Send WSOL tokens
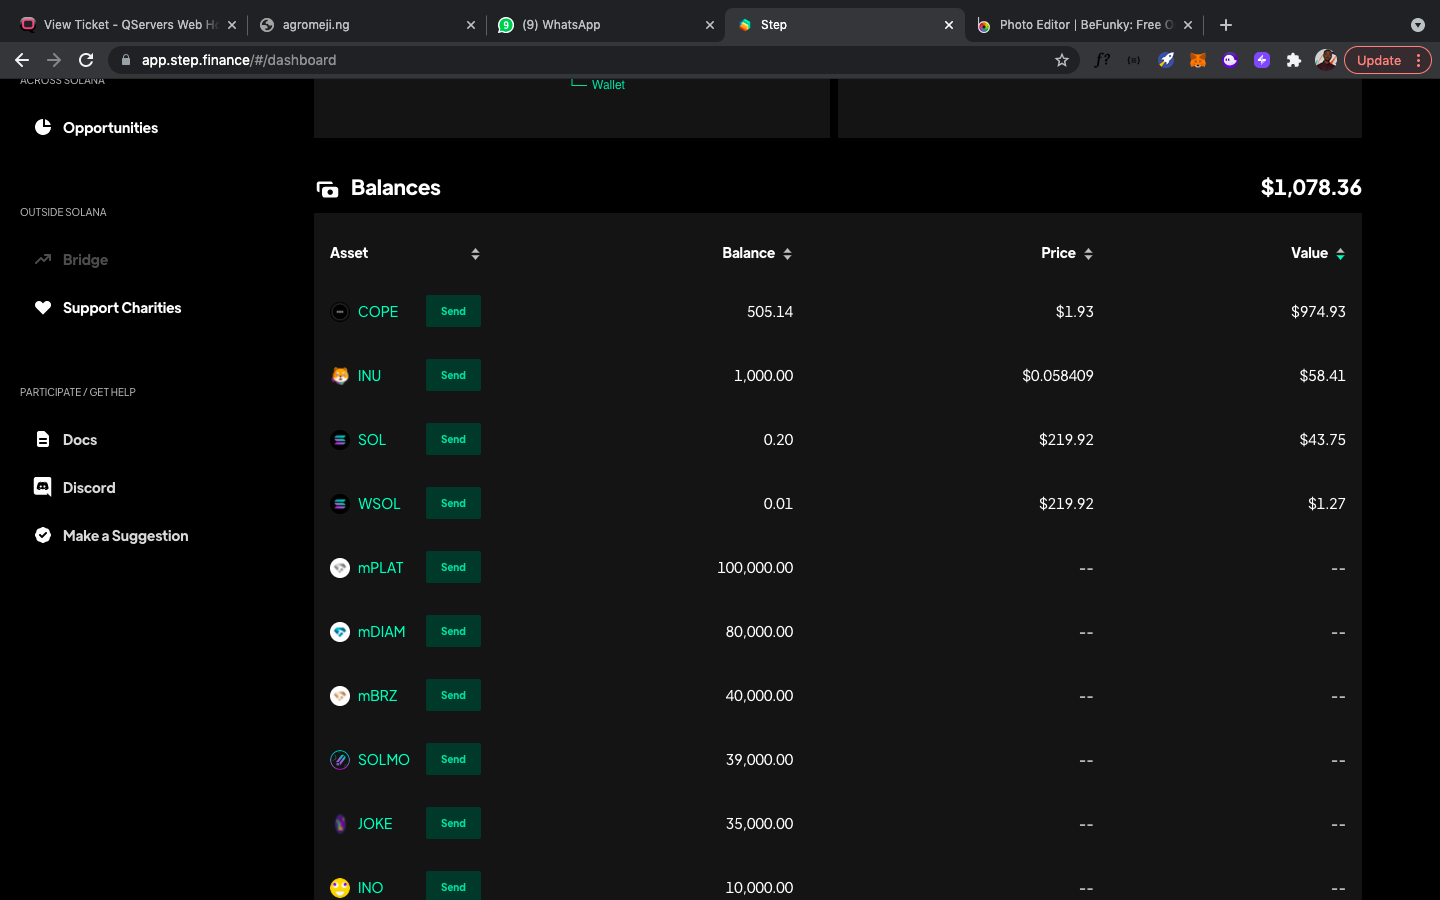Image resolution: width=1440 pixels, height=900 pixels. point(453,503)
